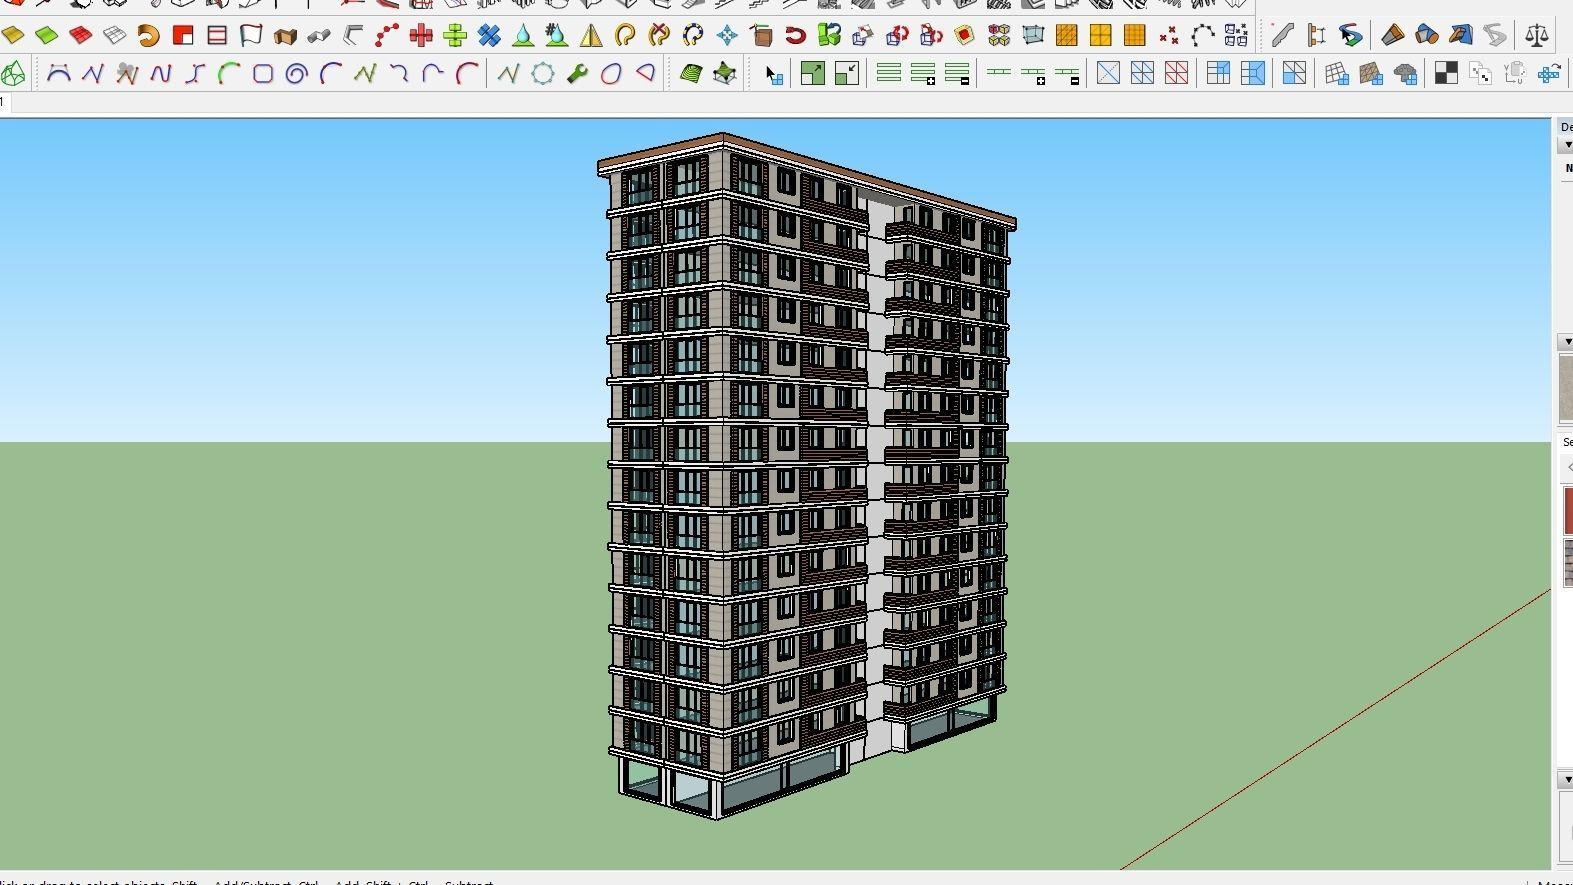Click the yellow pyramid icon
The width and height of the screenshot is (1573, 885).
pos(591,36)
